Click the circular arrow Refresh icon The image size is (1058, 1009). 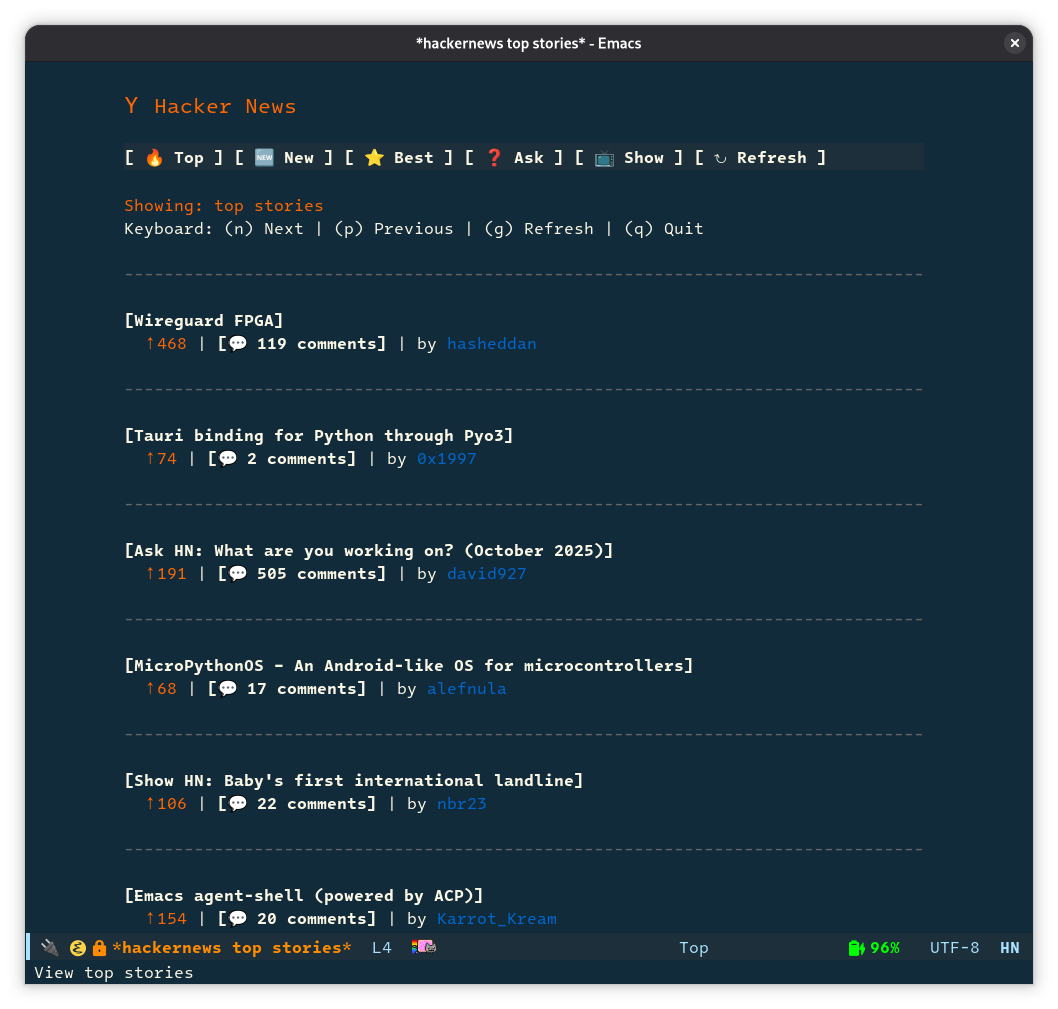pyautogui.click(x=720, y=157)
